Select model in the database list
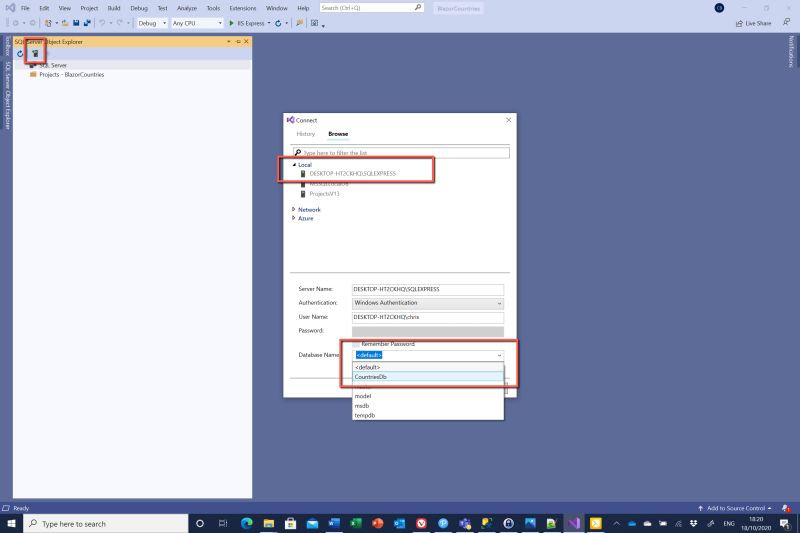Screen dimensions: 800x533 point(428,396)
